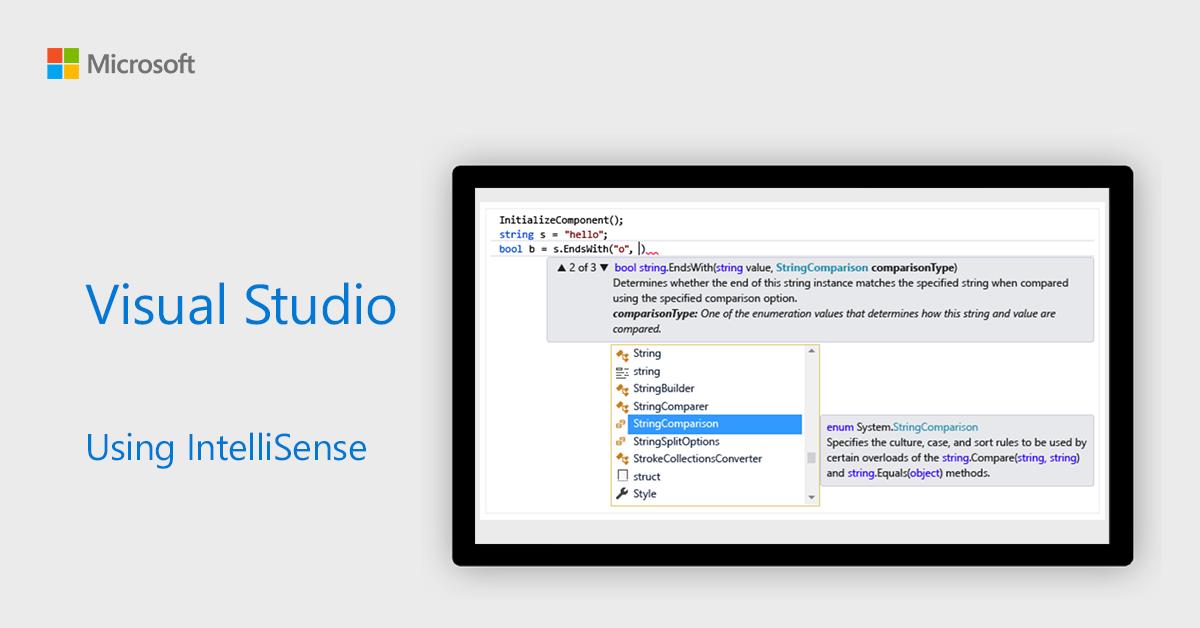Click the keyword icon beside lowercase string
Screen dimensions: 1200x628
tap(622, 370)
